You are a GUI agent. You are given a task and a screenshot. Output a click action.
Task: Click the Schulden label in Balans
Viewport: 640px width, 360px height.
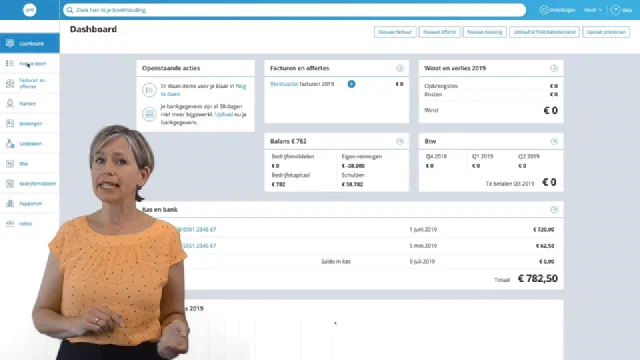(x=353, y=175)
